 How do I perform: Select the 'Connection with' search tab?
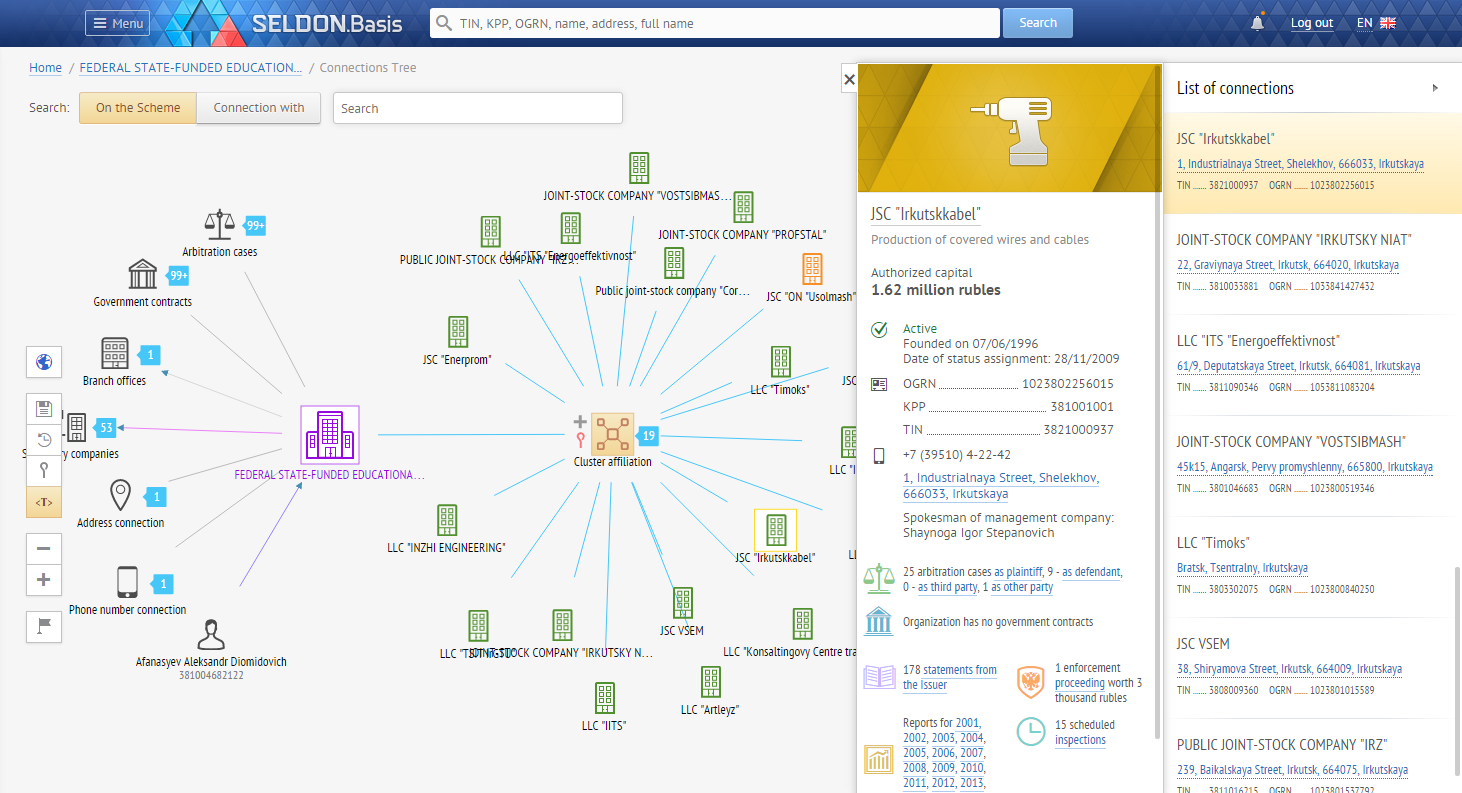pyautogui.click(x=259, y=108)
